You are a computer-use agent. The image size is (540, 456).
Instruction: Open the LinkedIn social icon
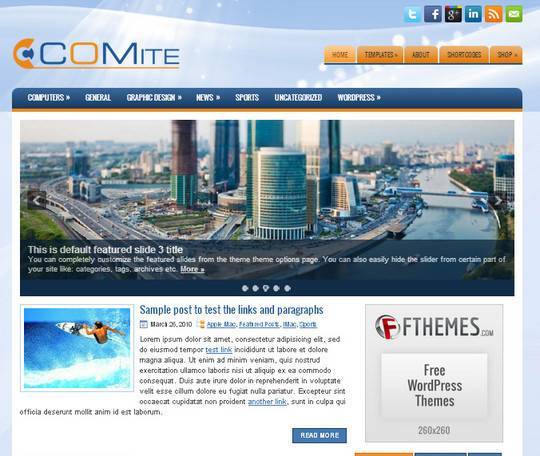tap(474, 14)
